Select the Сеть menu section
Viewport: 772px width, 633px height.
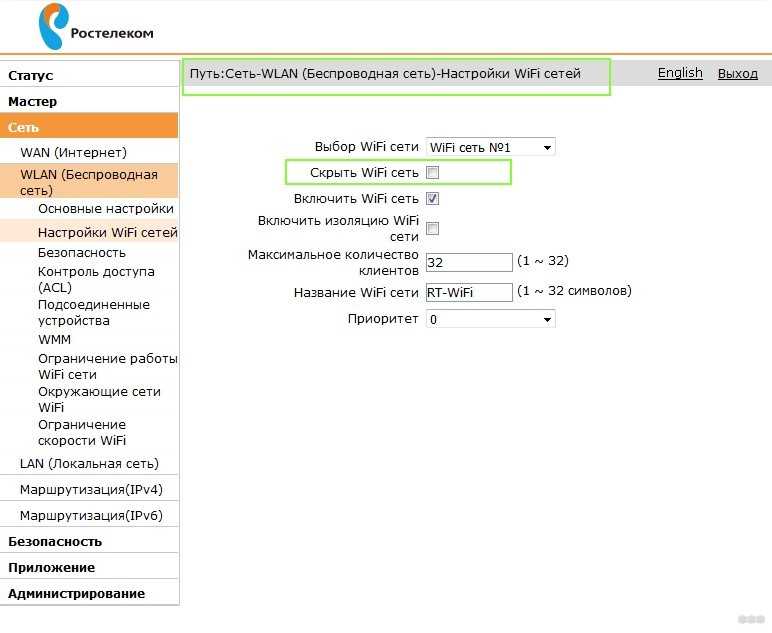[89, 127]
